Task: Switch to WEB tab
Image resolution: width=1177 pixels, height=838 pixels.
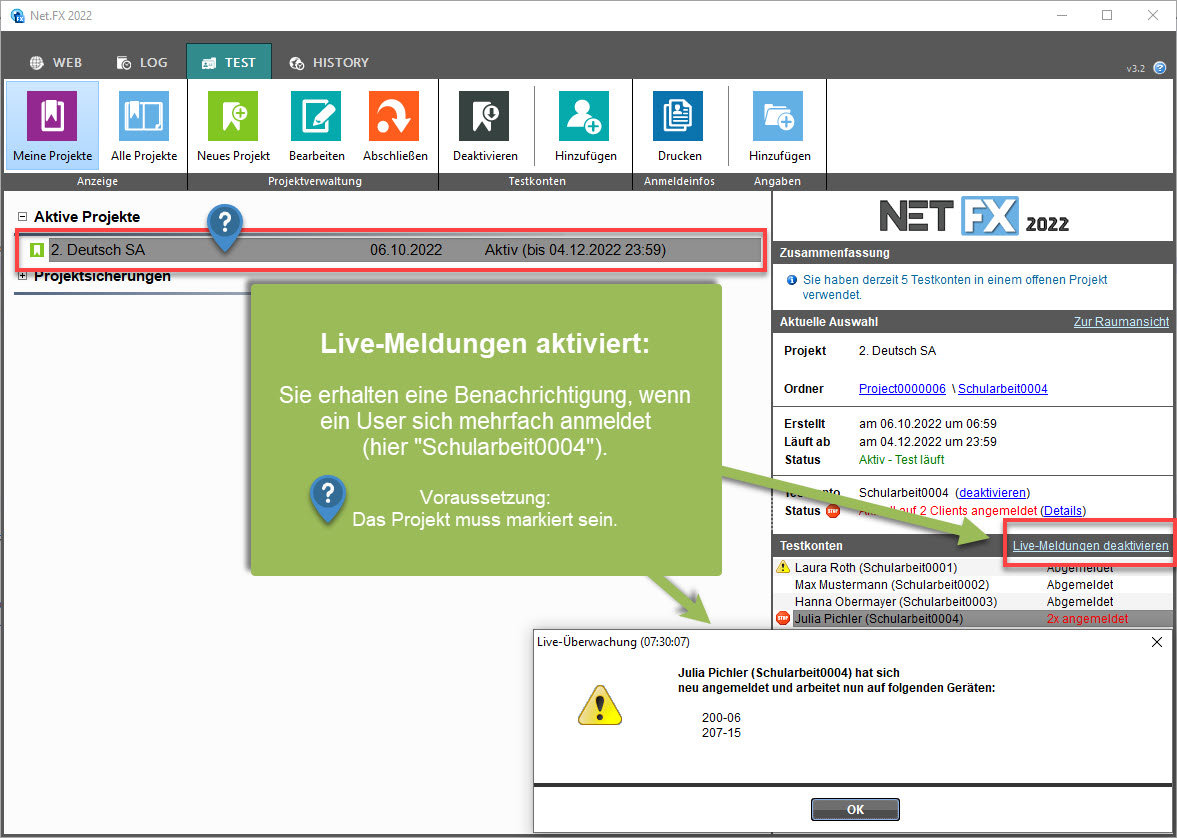Action: (56, 63)
